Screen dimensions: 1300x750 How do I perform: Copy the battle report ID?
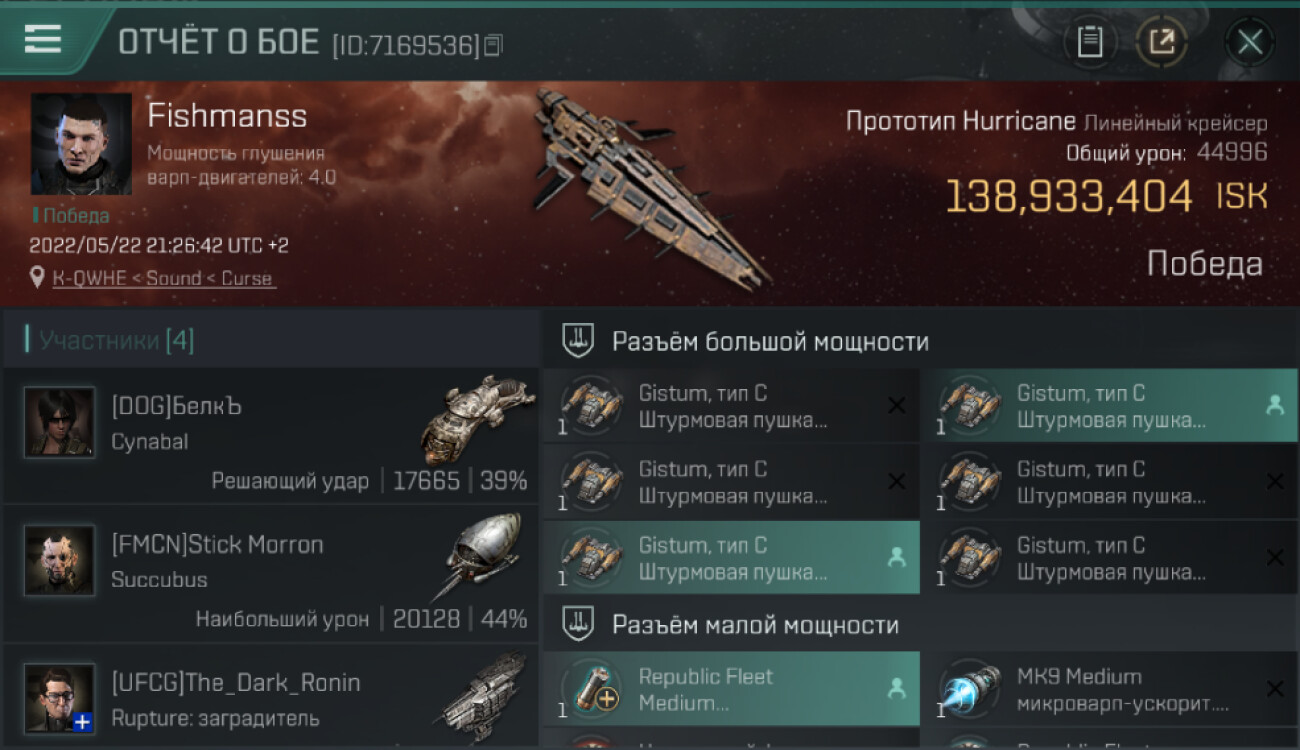tap(492, 45)
